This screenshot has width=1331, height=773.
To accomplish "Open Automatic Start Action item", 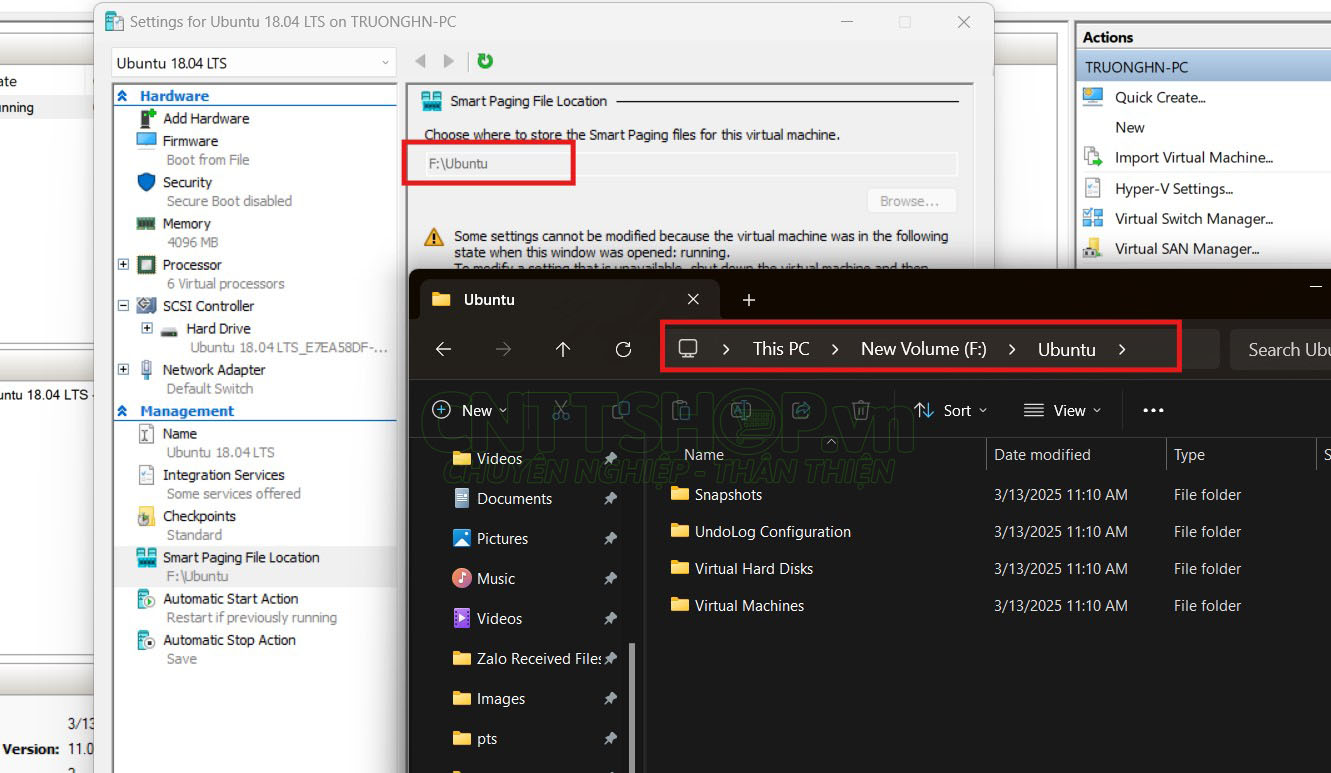I will [x=231, y=598].
